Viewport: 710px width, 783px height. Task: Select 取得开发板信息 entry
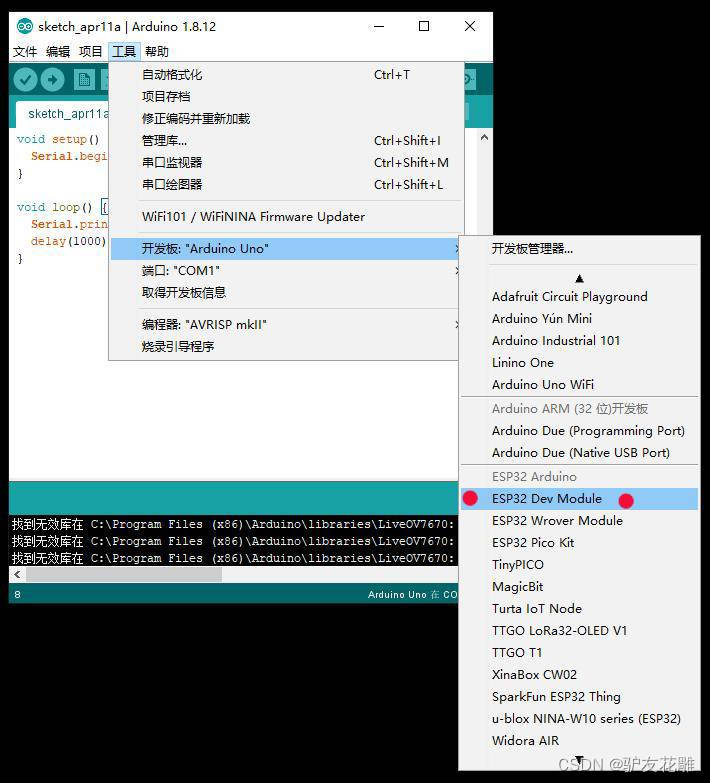(x=286, y=293)
